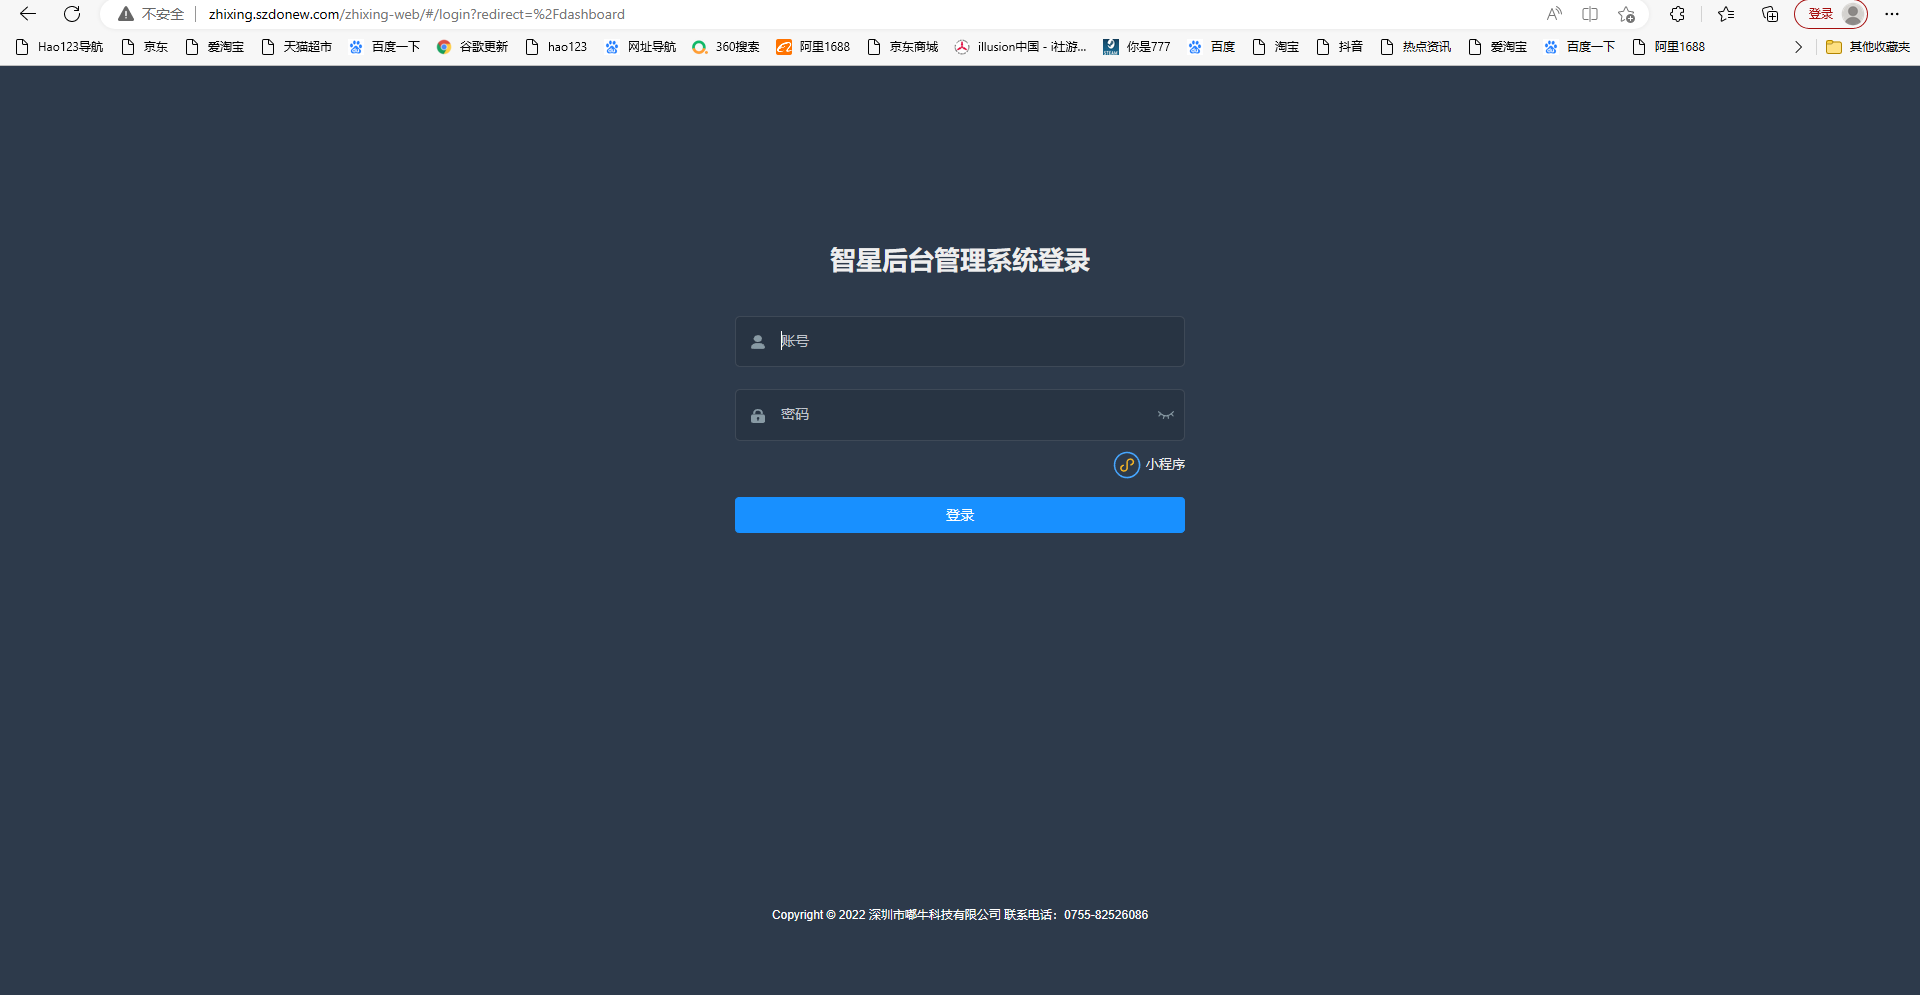
Task: Open the browser settings ellipsis menu
Action: click(1892, 14)
